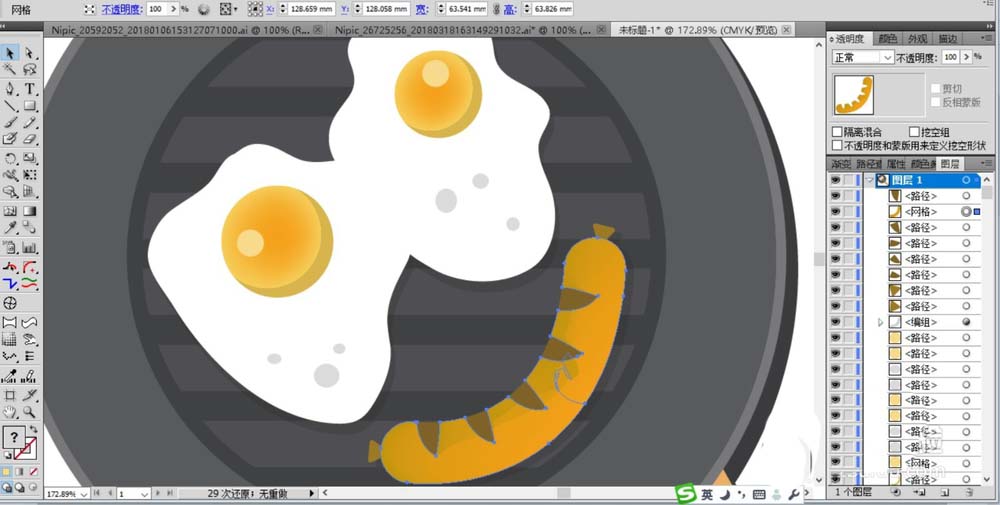The height and width of the screenshot is (505, 1000).
Task: Select the Pencil tool
Action: (29, 122)
